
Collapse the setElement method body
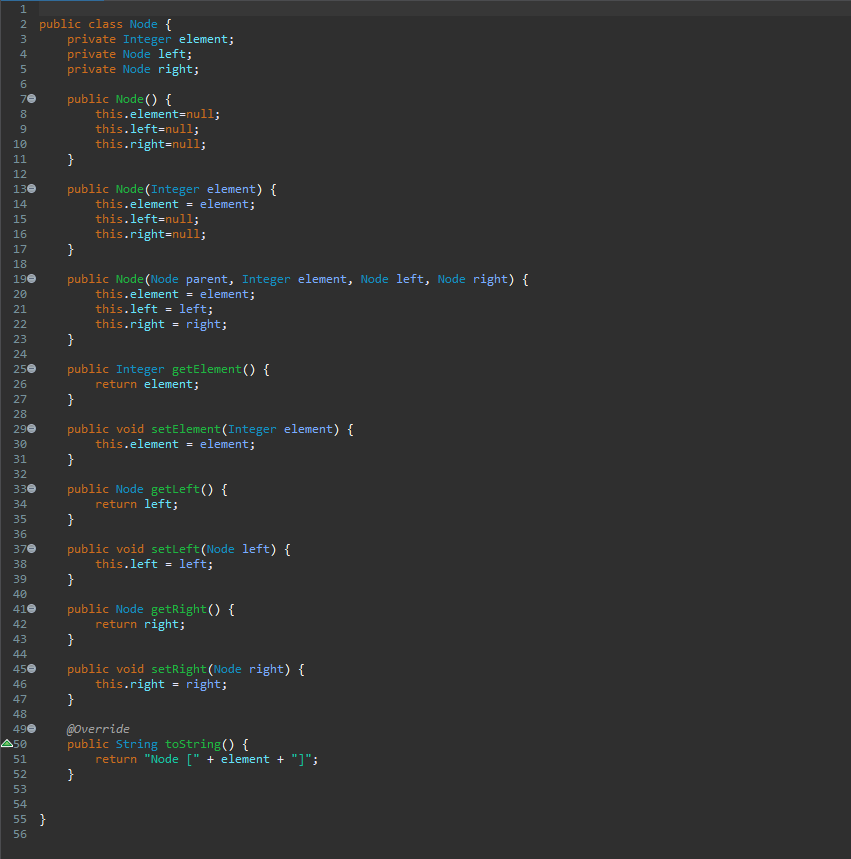(30, 428)
